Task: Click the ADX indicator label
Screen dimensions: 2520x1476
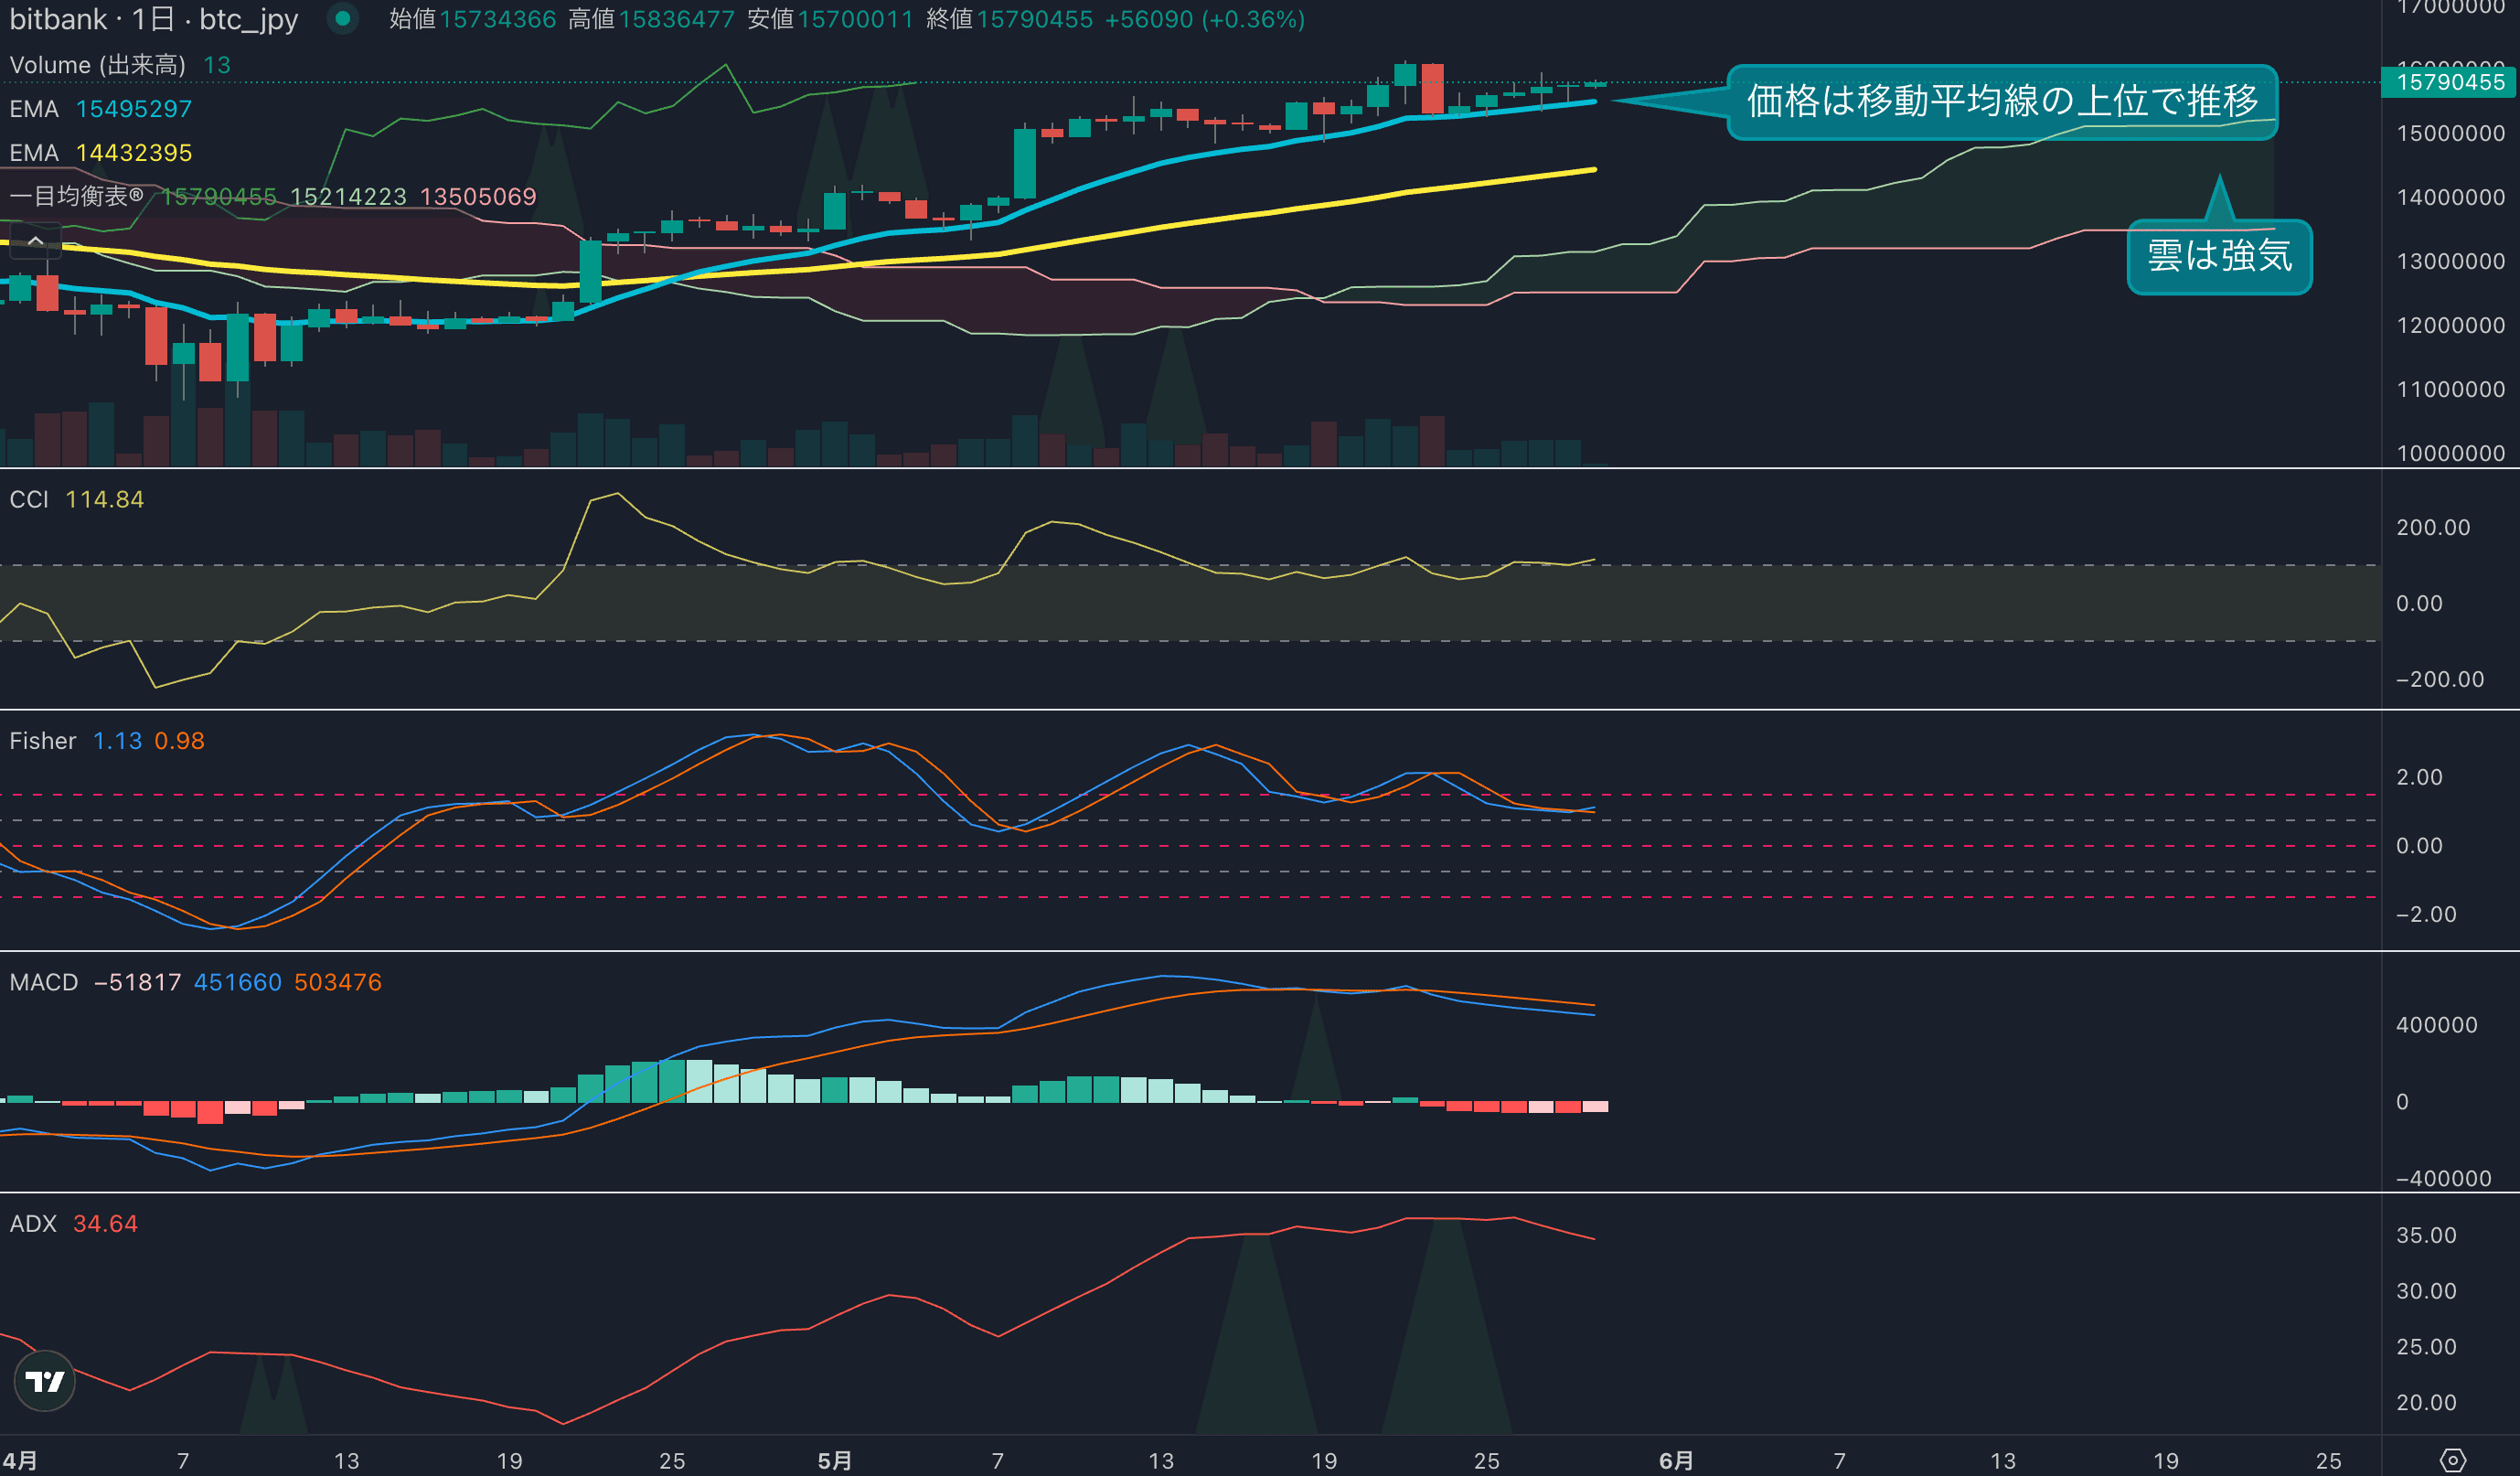Action: point(33,1224)
